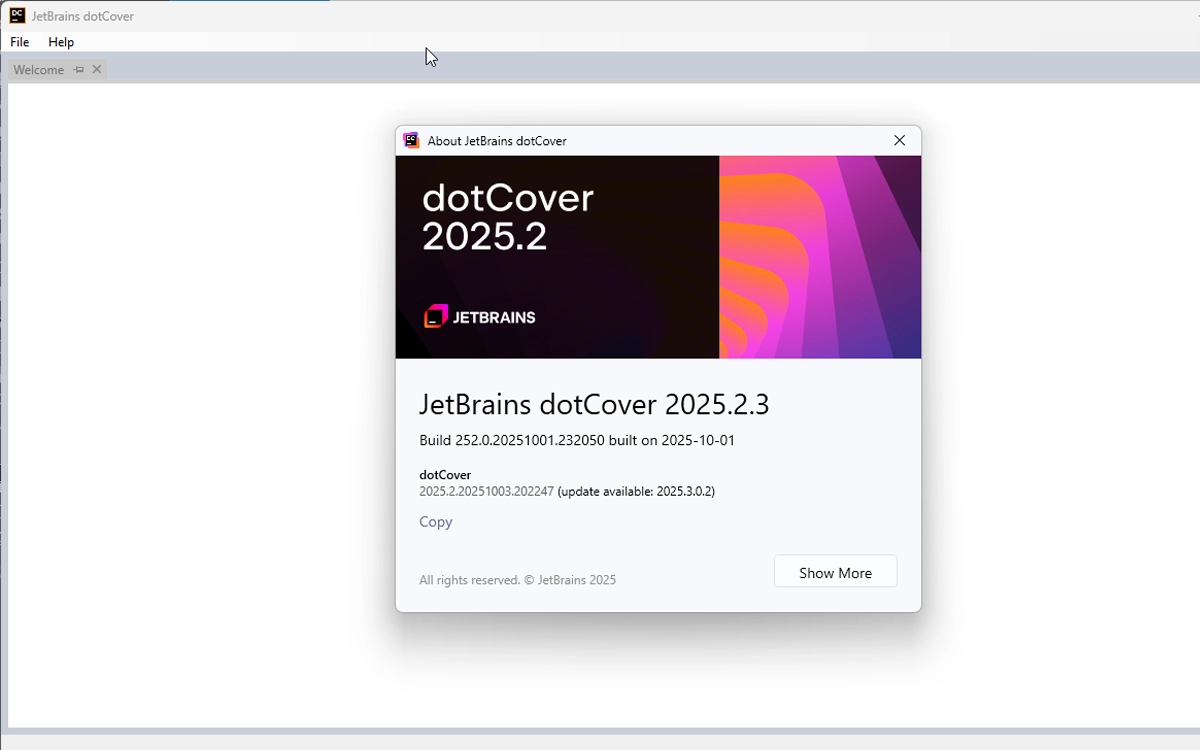Click the JetBrains dotCover main window title
1200x750 pixels.
click(83, 16)
